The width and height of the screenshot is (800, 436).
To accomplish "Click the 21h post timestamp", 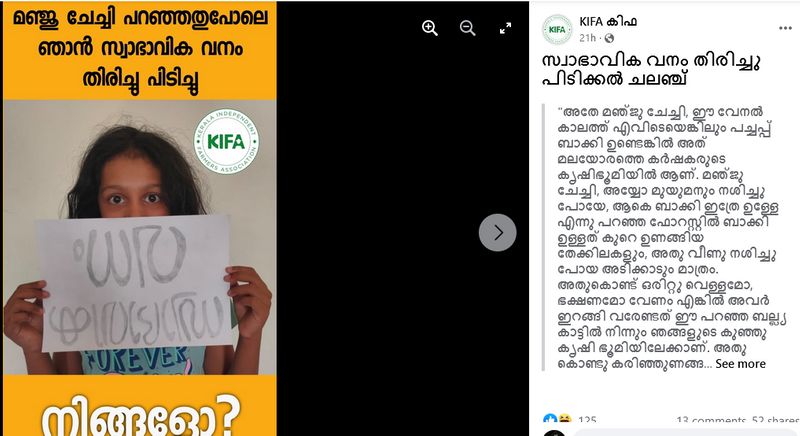I will (x=587, y=38).
